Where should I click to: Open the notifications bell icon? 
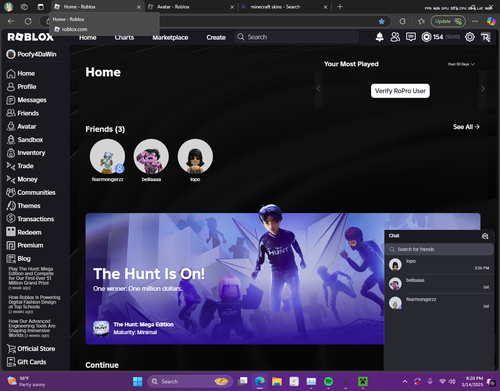(379, 37)
